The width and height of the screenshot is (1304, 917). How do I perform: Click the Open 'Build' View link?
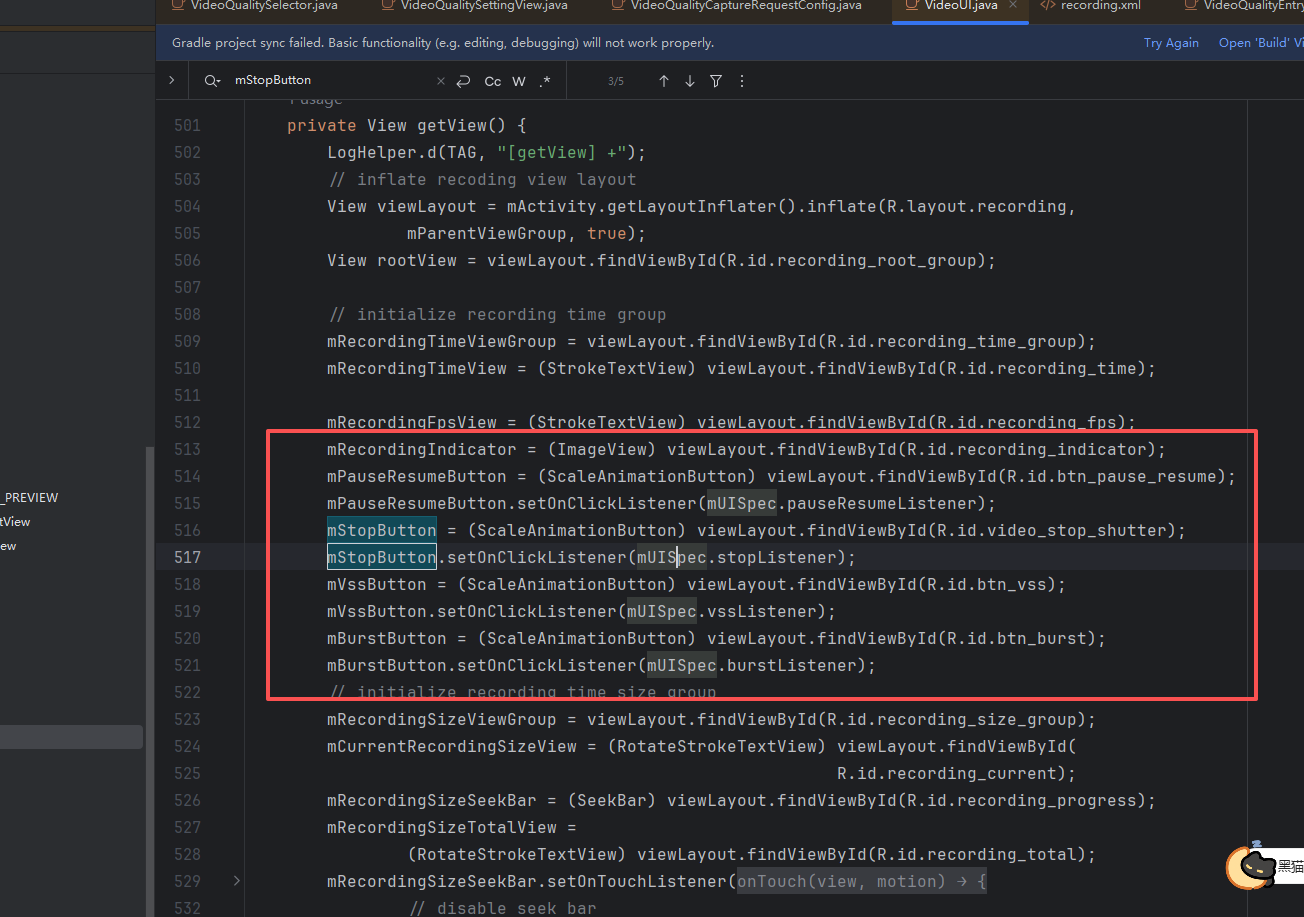pos(1261,43)
